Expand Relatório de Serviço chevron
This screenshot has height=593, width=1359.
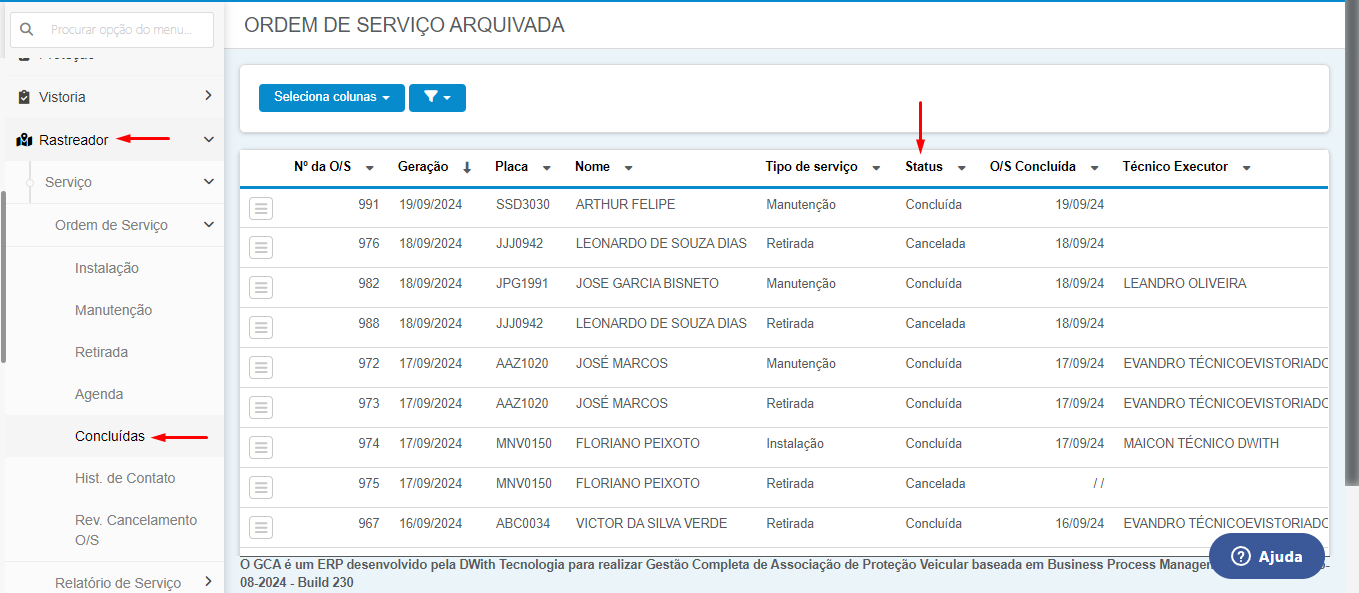[208, 581]
